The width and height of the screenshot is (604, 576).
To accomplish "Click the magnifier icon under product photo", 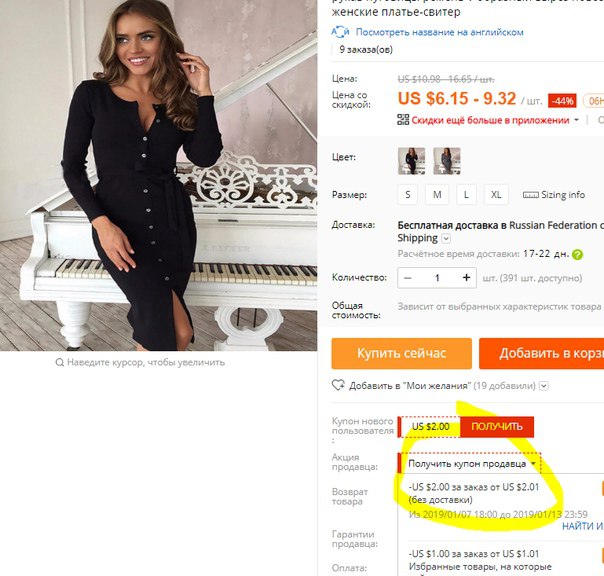I will click(60, 362).
